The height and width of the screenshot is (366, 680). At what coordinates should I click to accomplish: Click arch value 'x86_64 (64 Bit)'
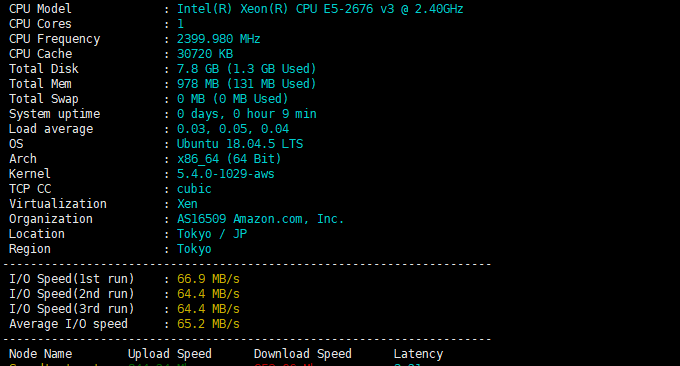[229, 159]
